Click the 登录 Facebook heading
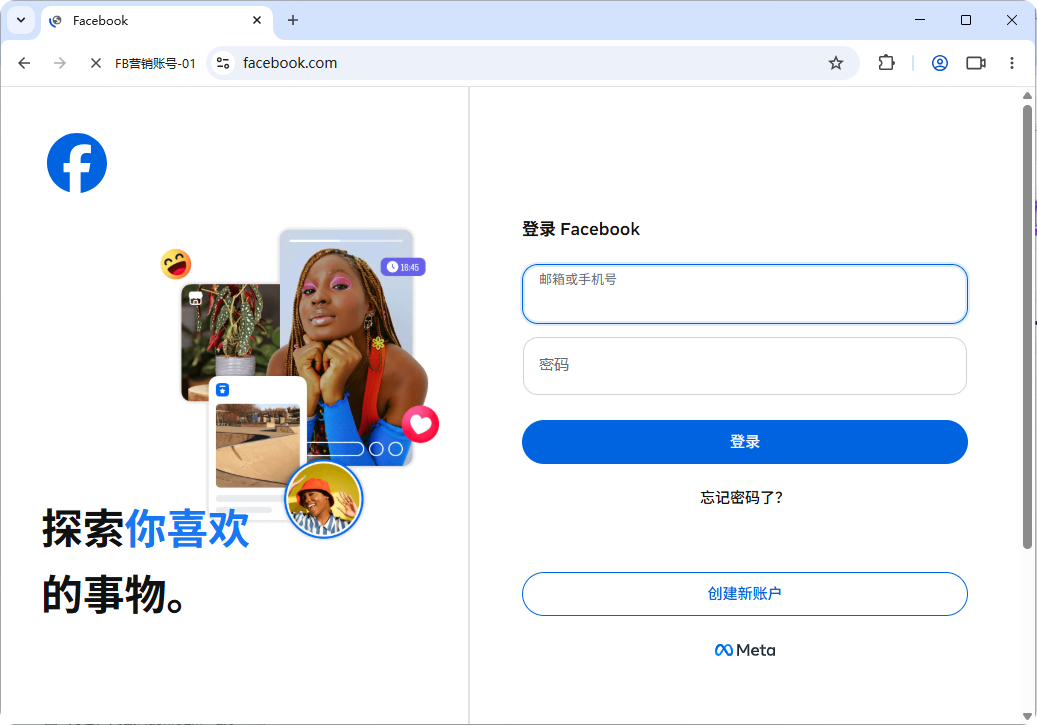The width and height of the screenshot is (1037, 725). pyautogui.click(x=581, y=230)
